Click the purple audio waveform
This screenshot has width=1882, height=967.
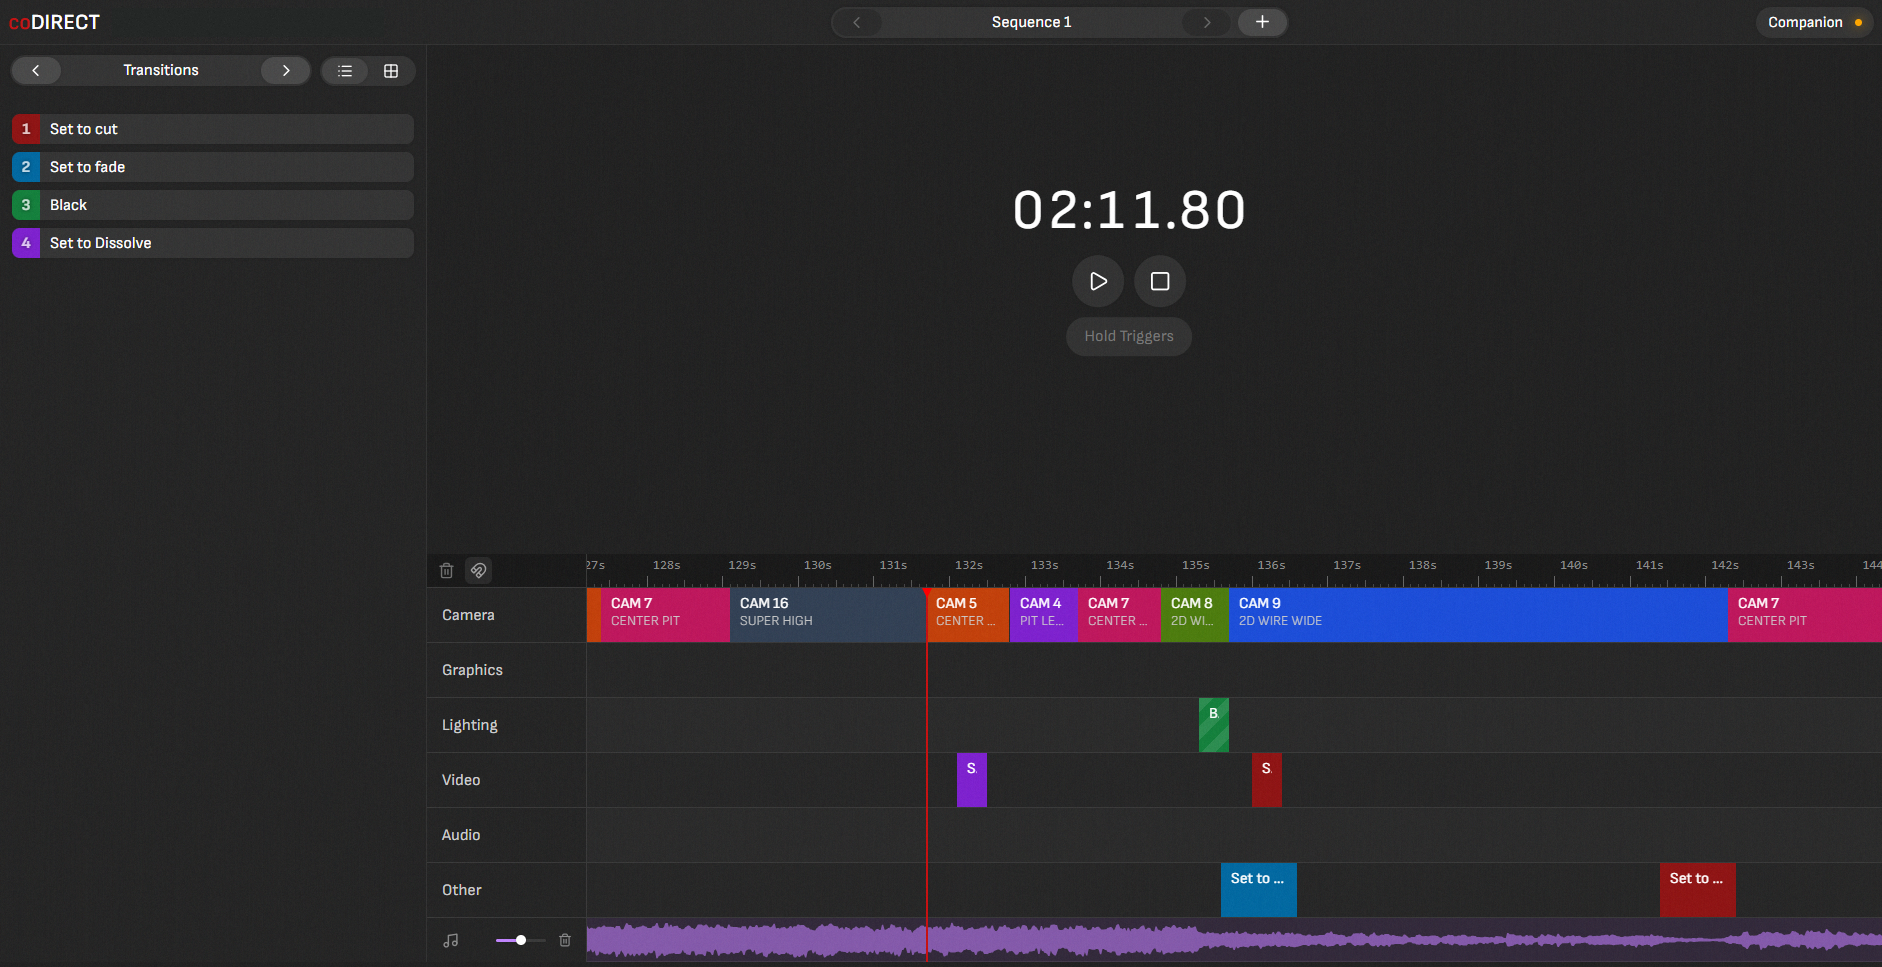[x=1234, y=940]
